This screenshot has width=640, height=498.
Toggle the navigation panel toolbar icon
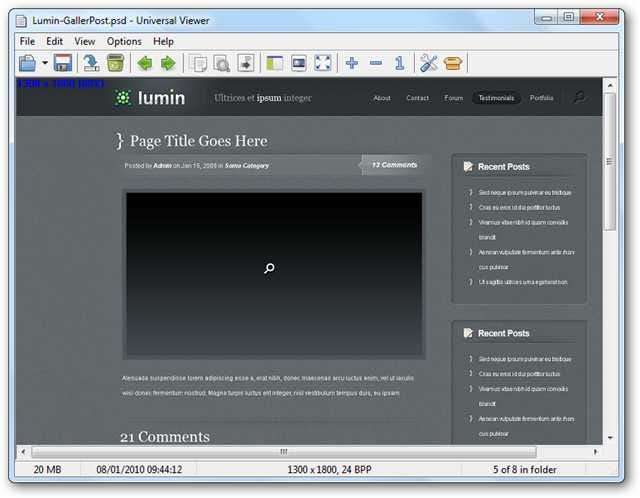pos(275,63)
